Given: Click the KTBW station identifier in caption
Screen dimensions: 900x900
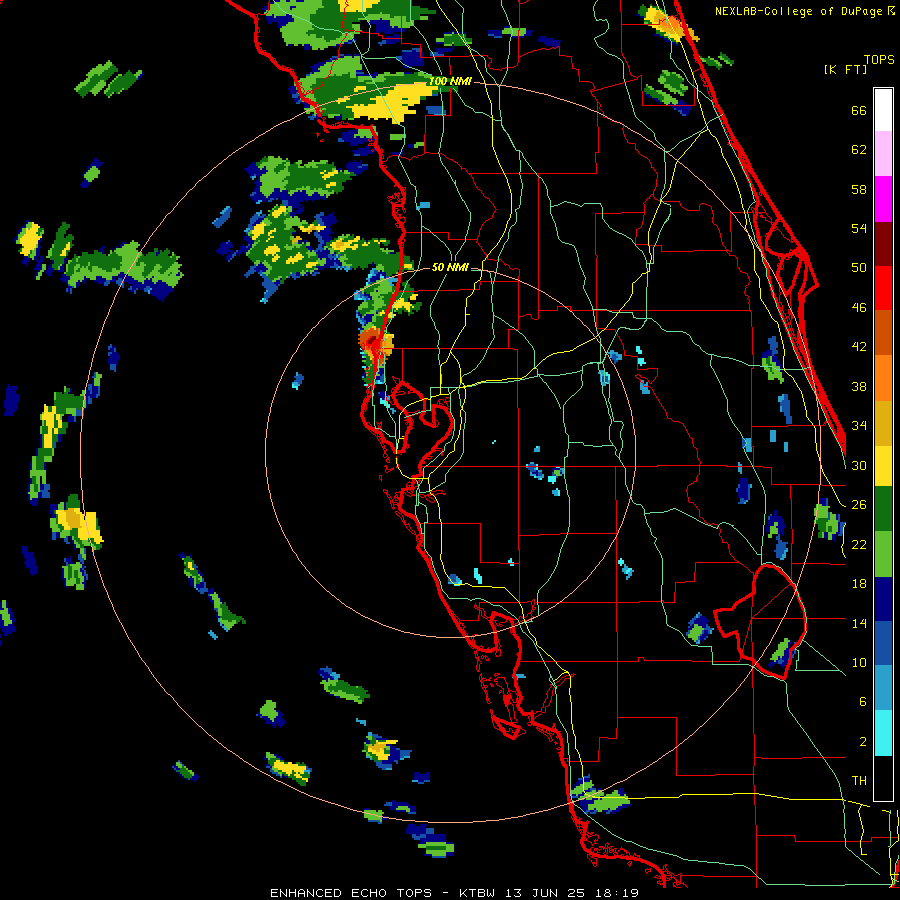Looking at the screenshot, I should pos(479,893).
